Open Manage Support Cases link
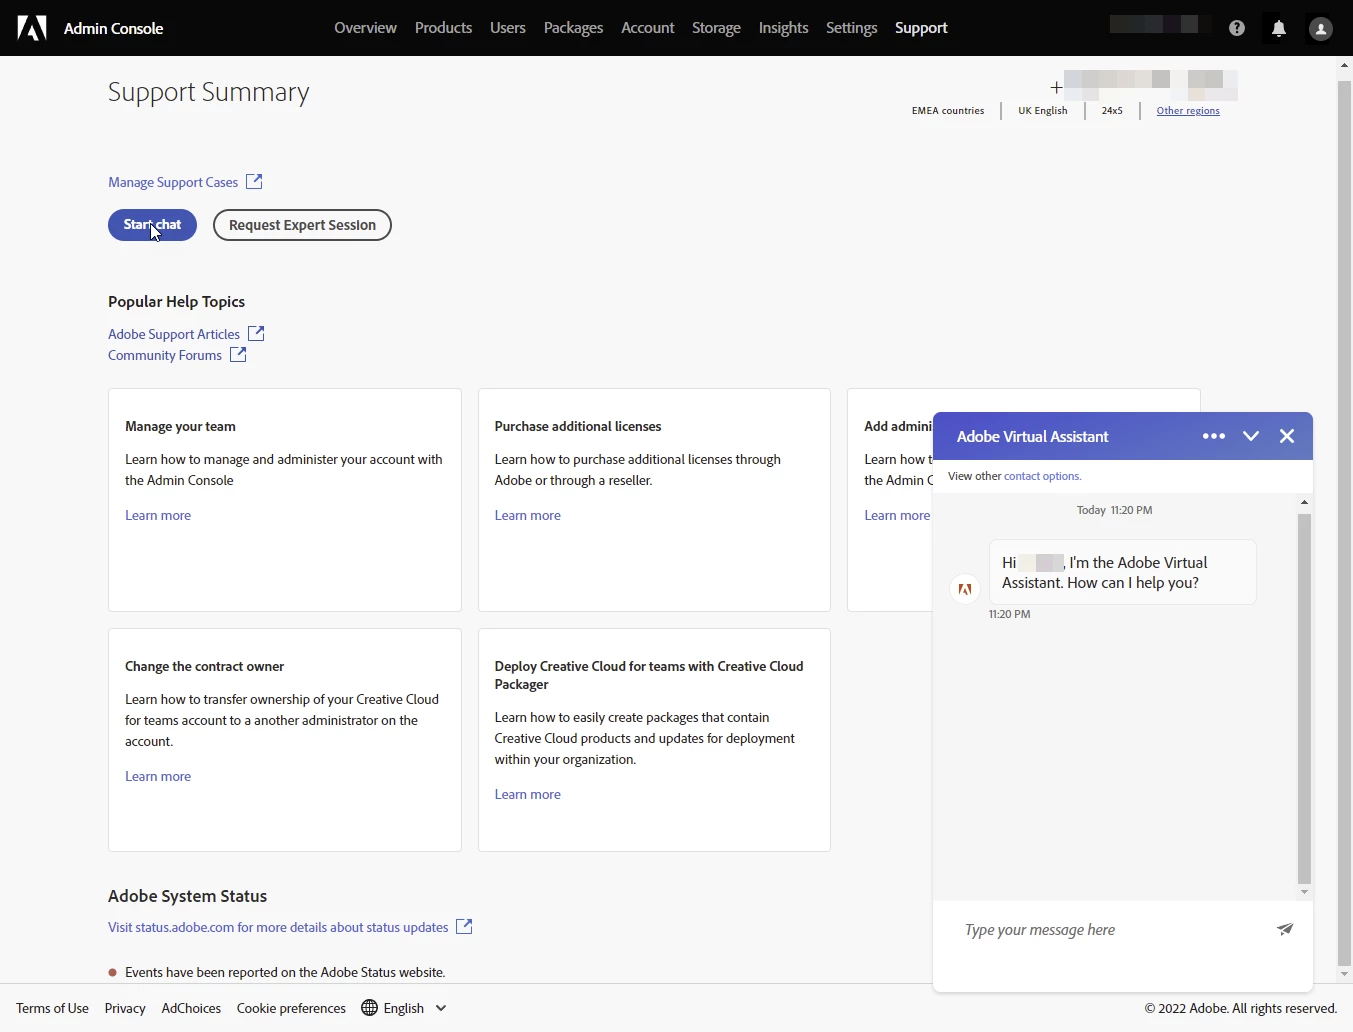This screenshot has height=1032, width=1353. tap(173, 182)
